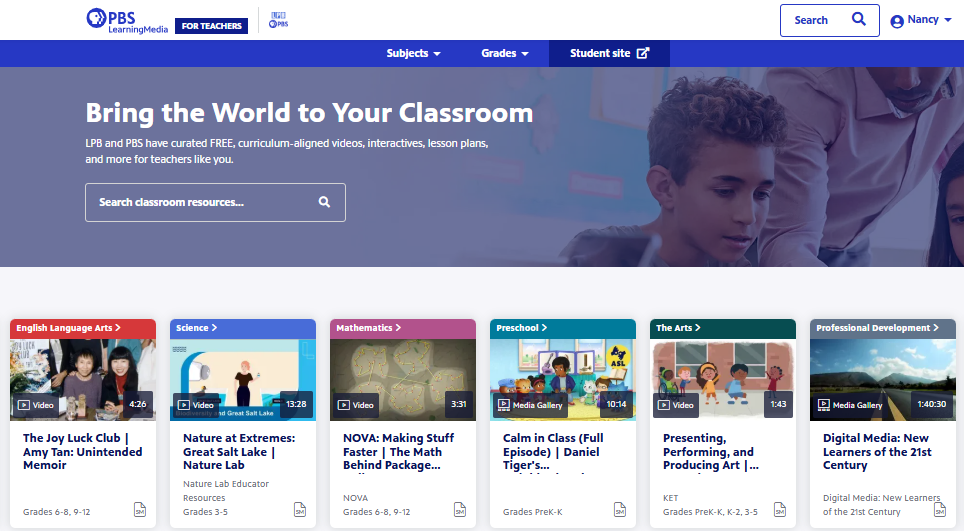Viewport: 964px width, 531px height.
Task: Click Media Gallery badge on Digital Media thumbnail
Action: [850, 405]
